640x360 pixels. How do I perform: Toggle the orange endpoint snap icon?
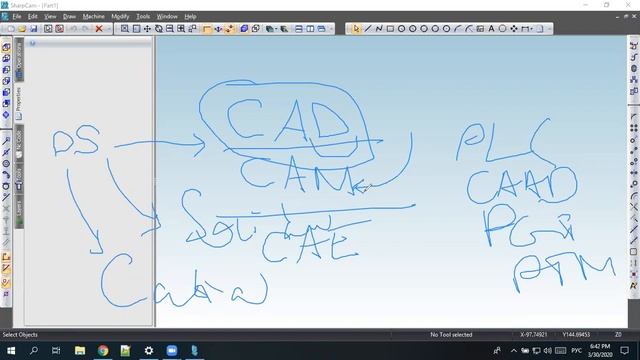coord(6,257)
